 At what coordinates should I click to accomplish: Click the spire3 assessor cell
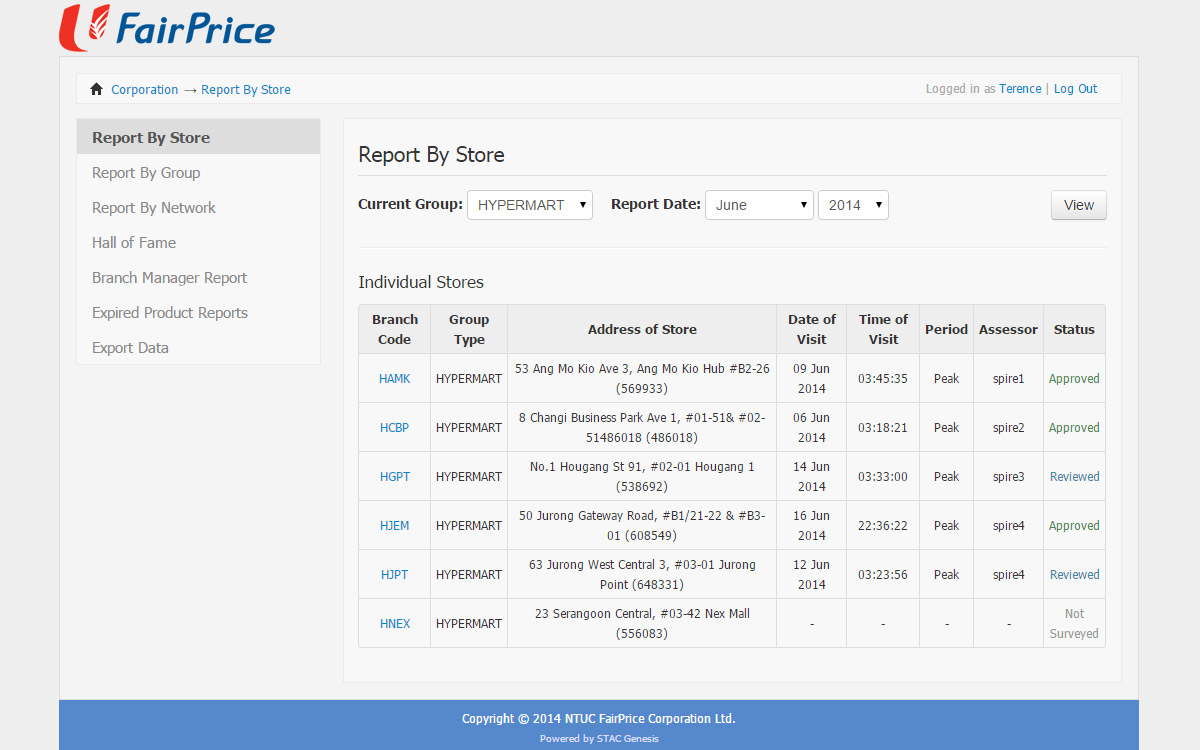1008,476
